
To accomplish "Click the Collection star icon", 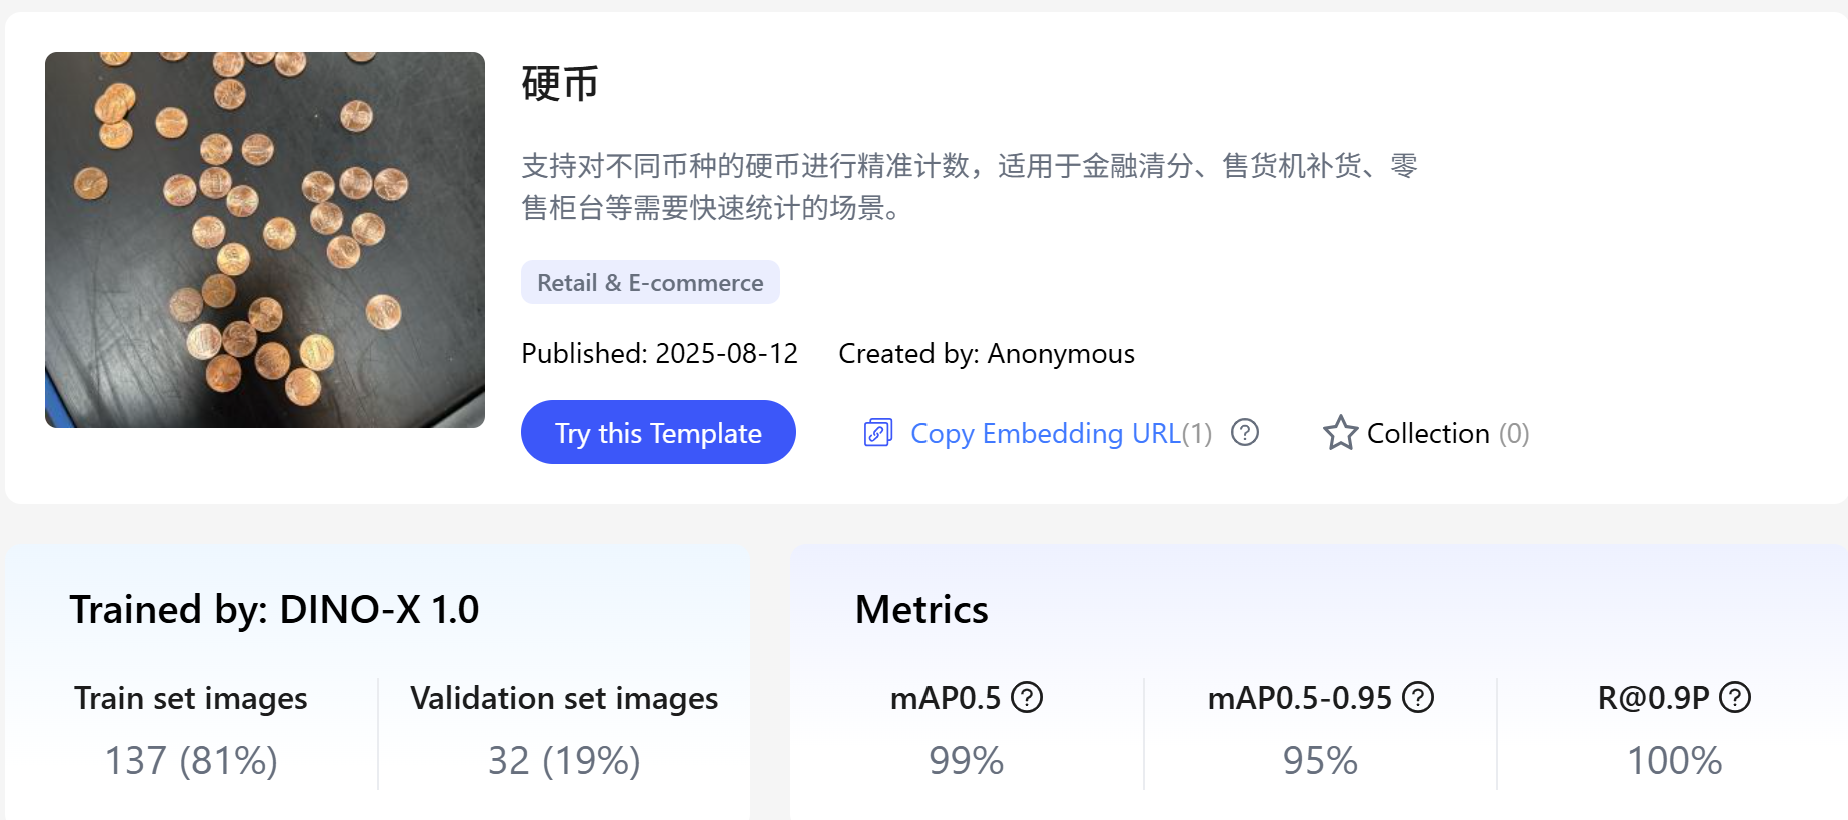I will click(x=1340, y=433).
